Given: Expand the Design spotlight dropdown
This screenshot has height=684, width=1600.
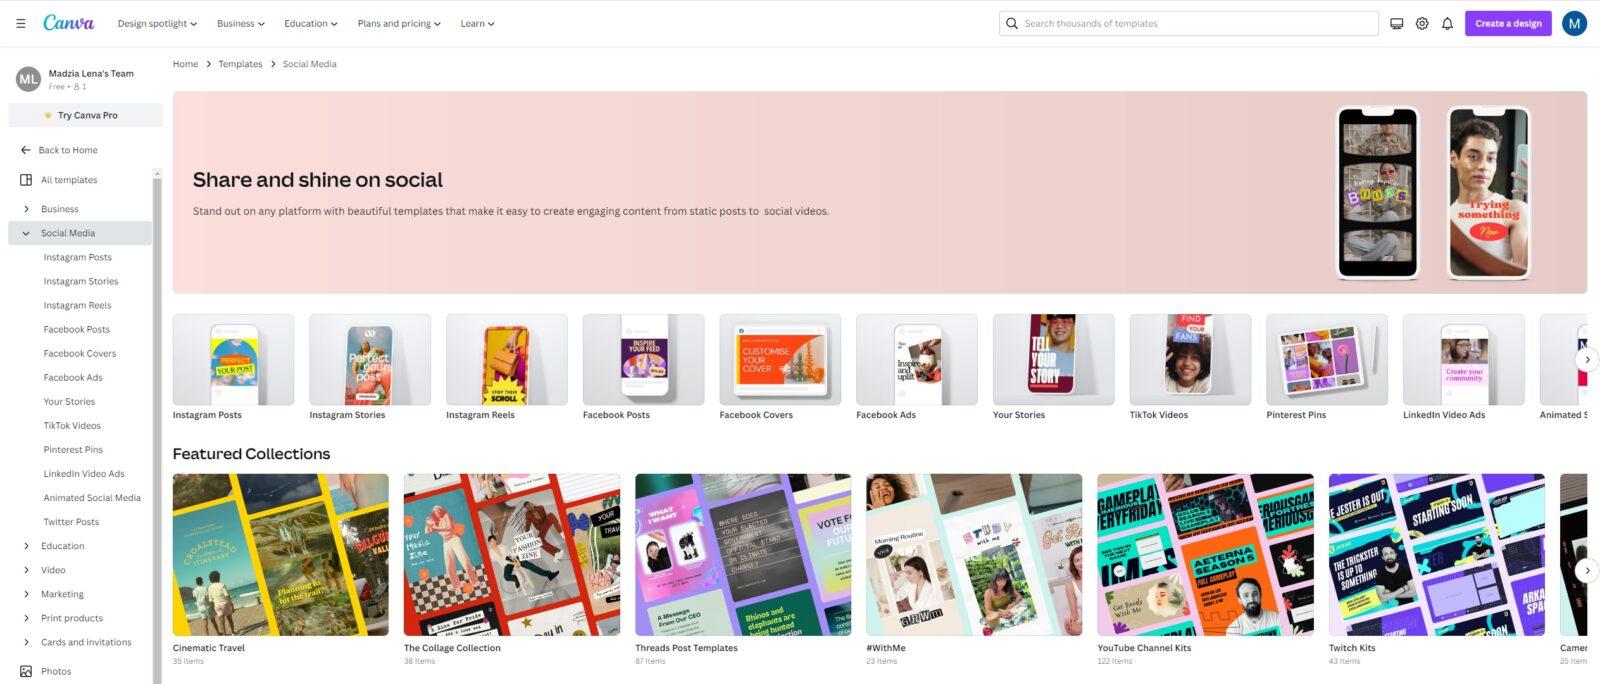Looking at the screenshot, I should pyautogui.click(x=157, y=23).
